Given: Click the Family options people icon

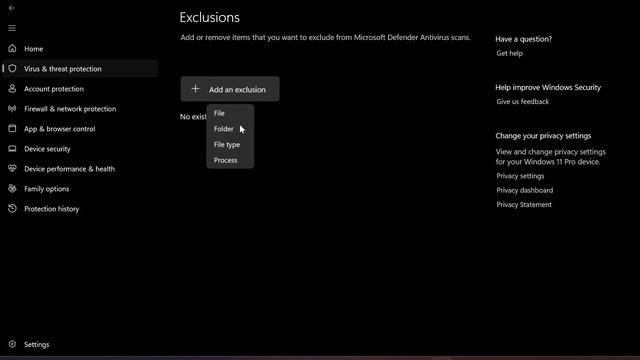Looking at the screenshot, I should [x=12, y=189].
